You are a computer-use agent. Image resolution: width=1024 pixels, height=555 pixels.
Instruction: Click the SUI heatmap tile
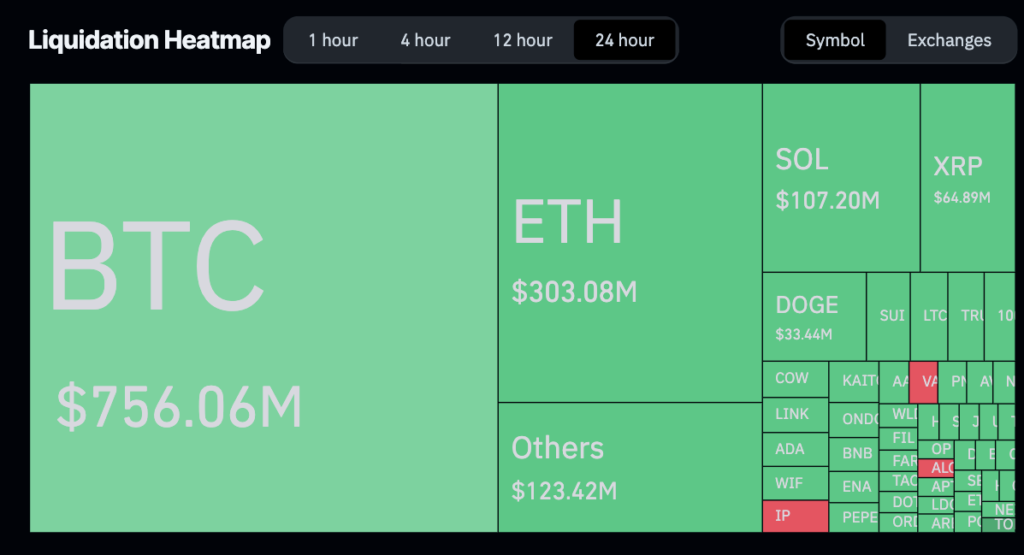coord(890,316)
